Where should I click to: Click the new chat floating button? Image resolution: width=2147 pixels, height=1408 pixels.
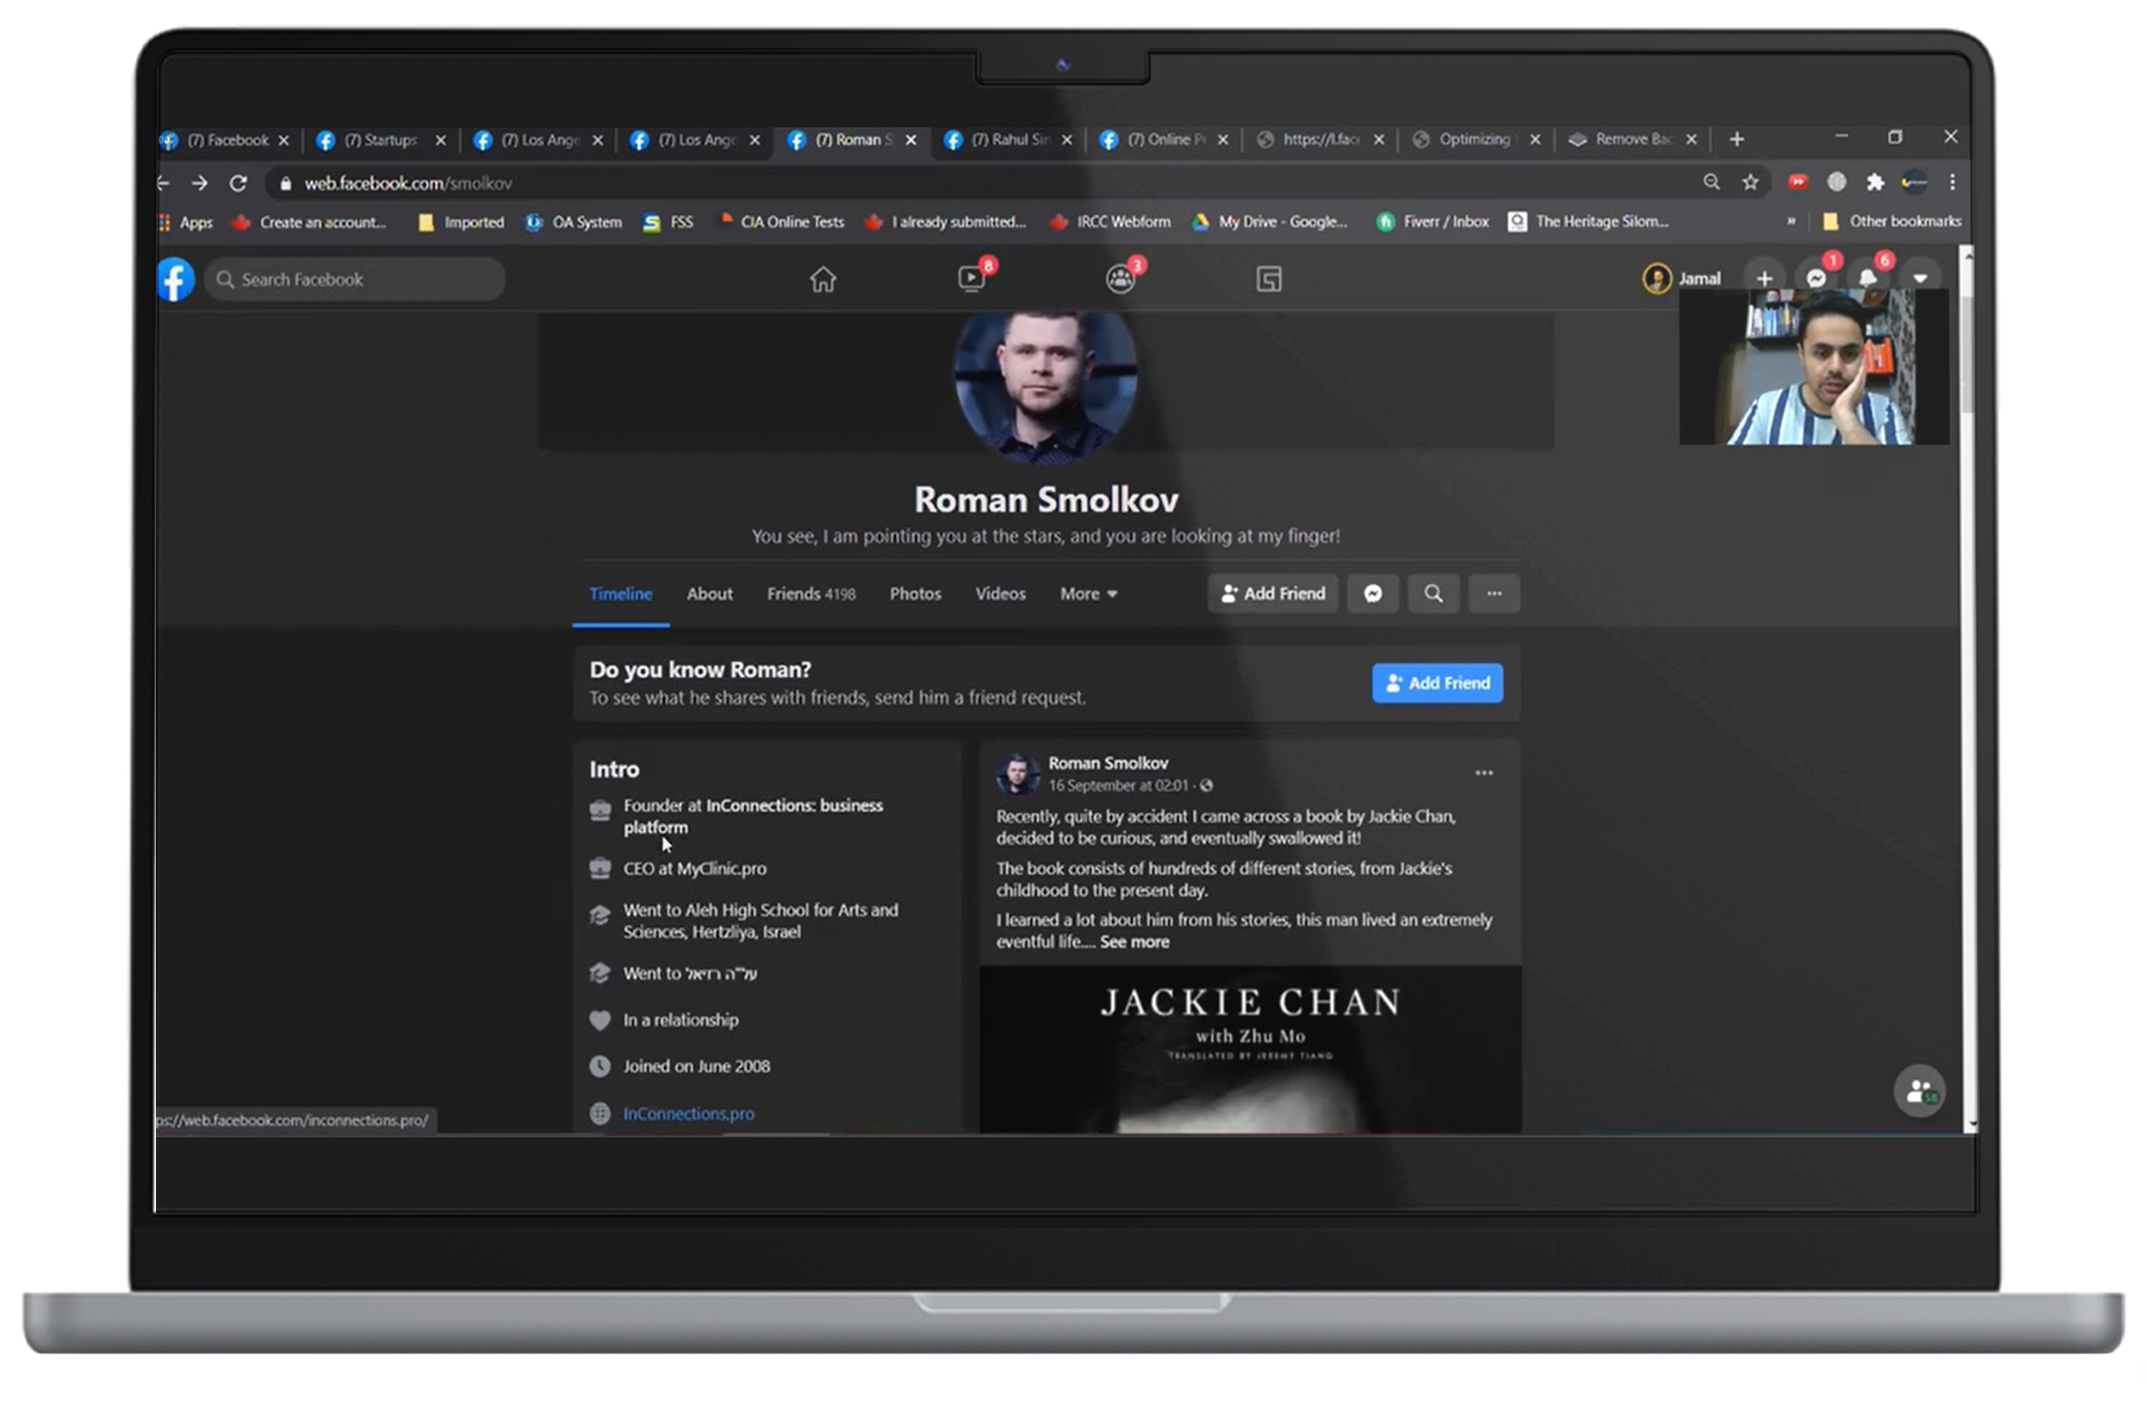[1919, 1091]
